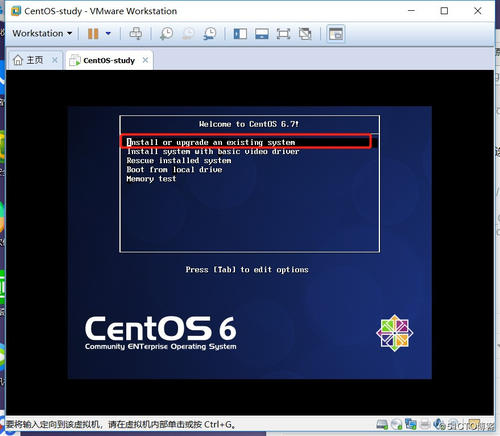Close the CentOS-study tab
Image resolution: width=500 pixels, height=436 pixels.
(145, 60)
